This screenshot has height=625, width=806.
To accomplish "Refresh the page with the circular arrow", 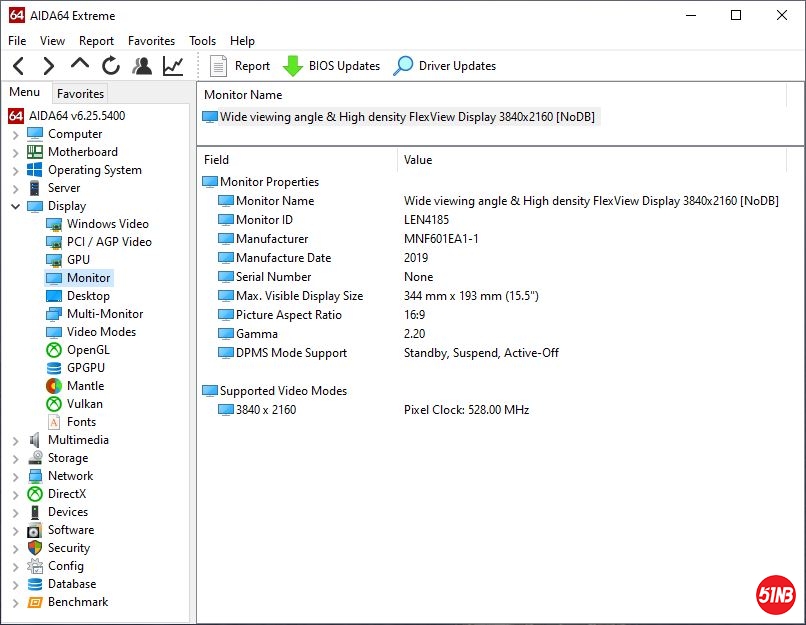I will [x=111, y=66].
